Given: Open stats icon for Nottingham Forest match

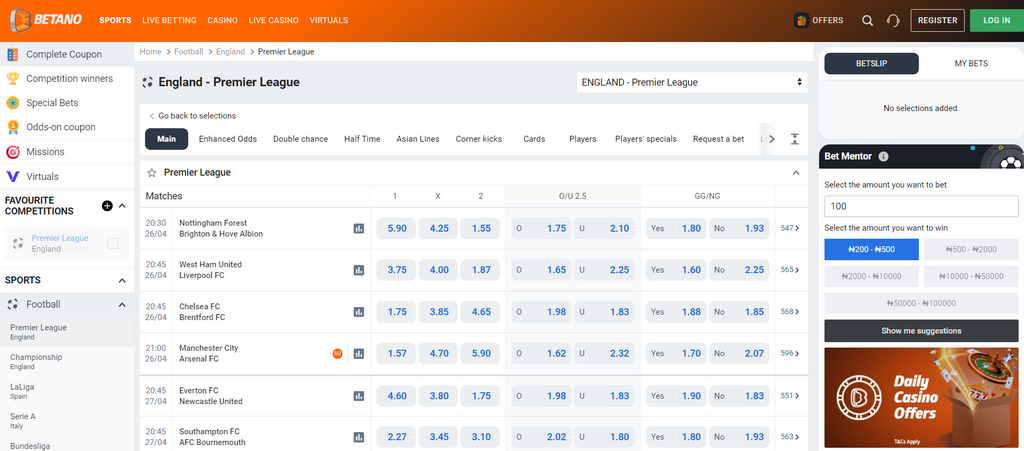Looking at the screenshot, I should point(359,228).
